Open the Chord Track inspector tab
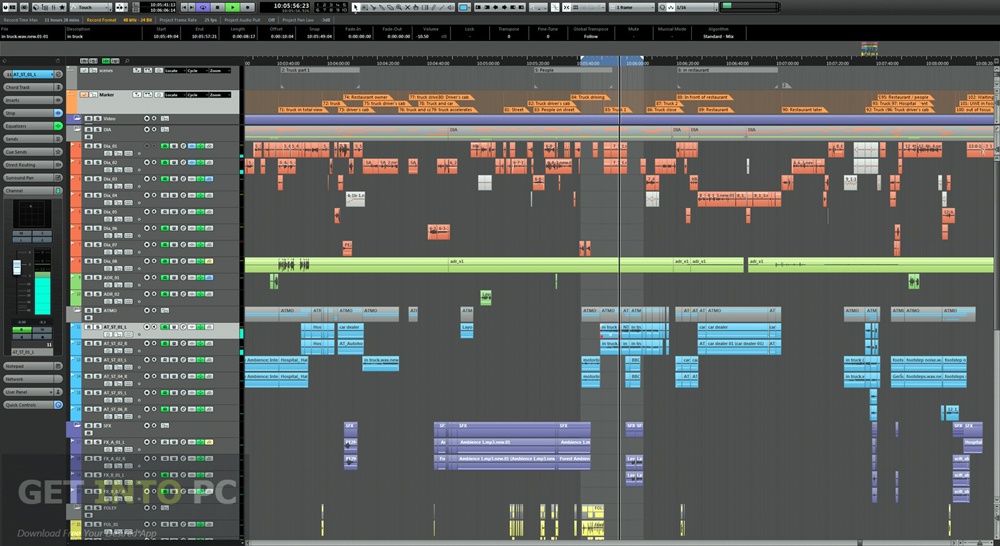1000x546 pixels. pyautogui.click(x=32, y=87)
